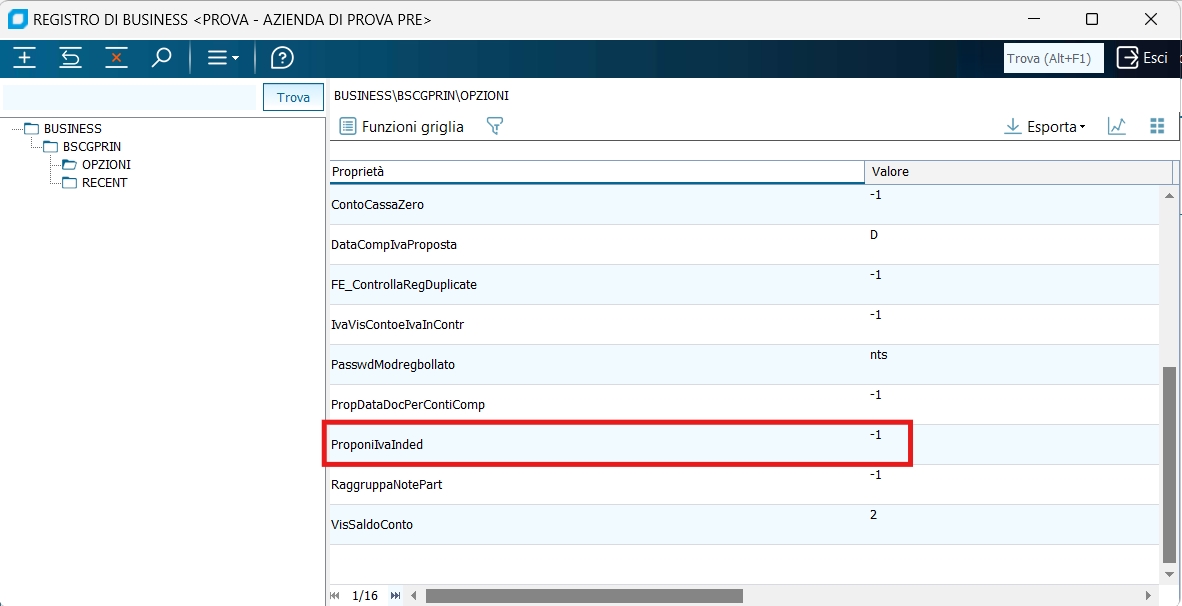Click the Trova (Alt+F1) search field

pyautogui.click(x=1053, y=58)
